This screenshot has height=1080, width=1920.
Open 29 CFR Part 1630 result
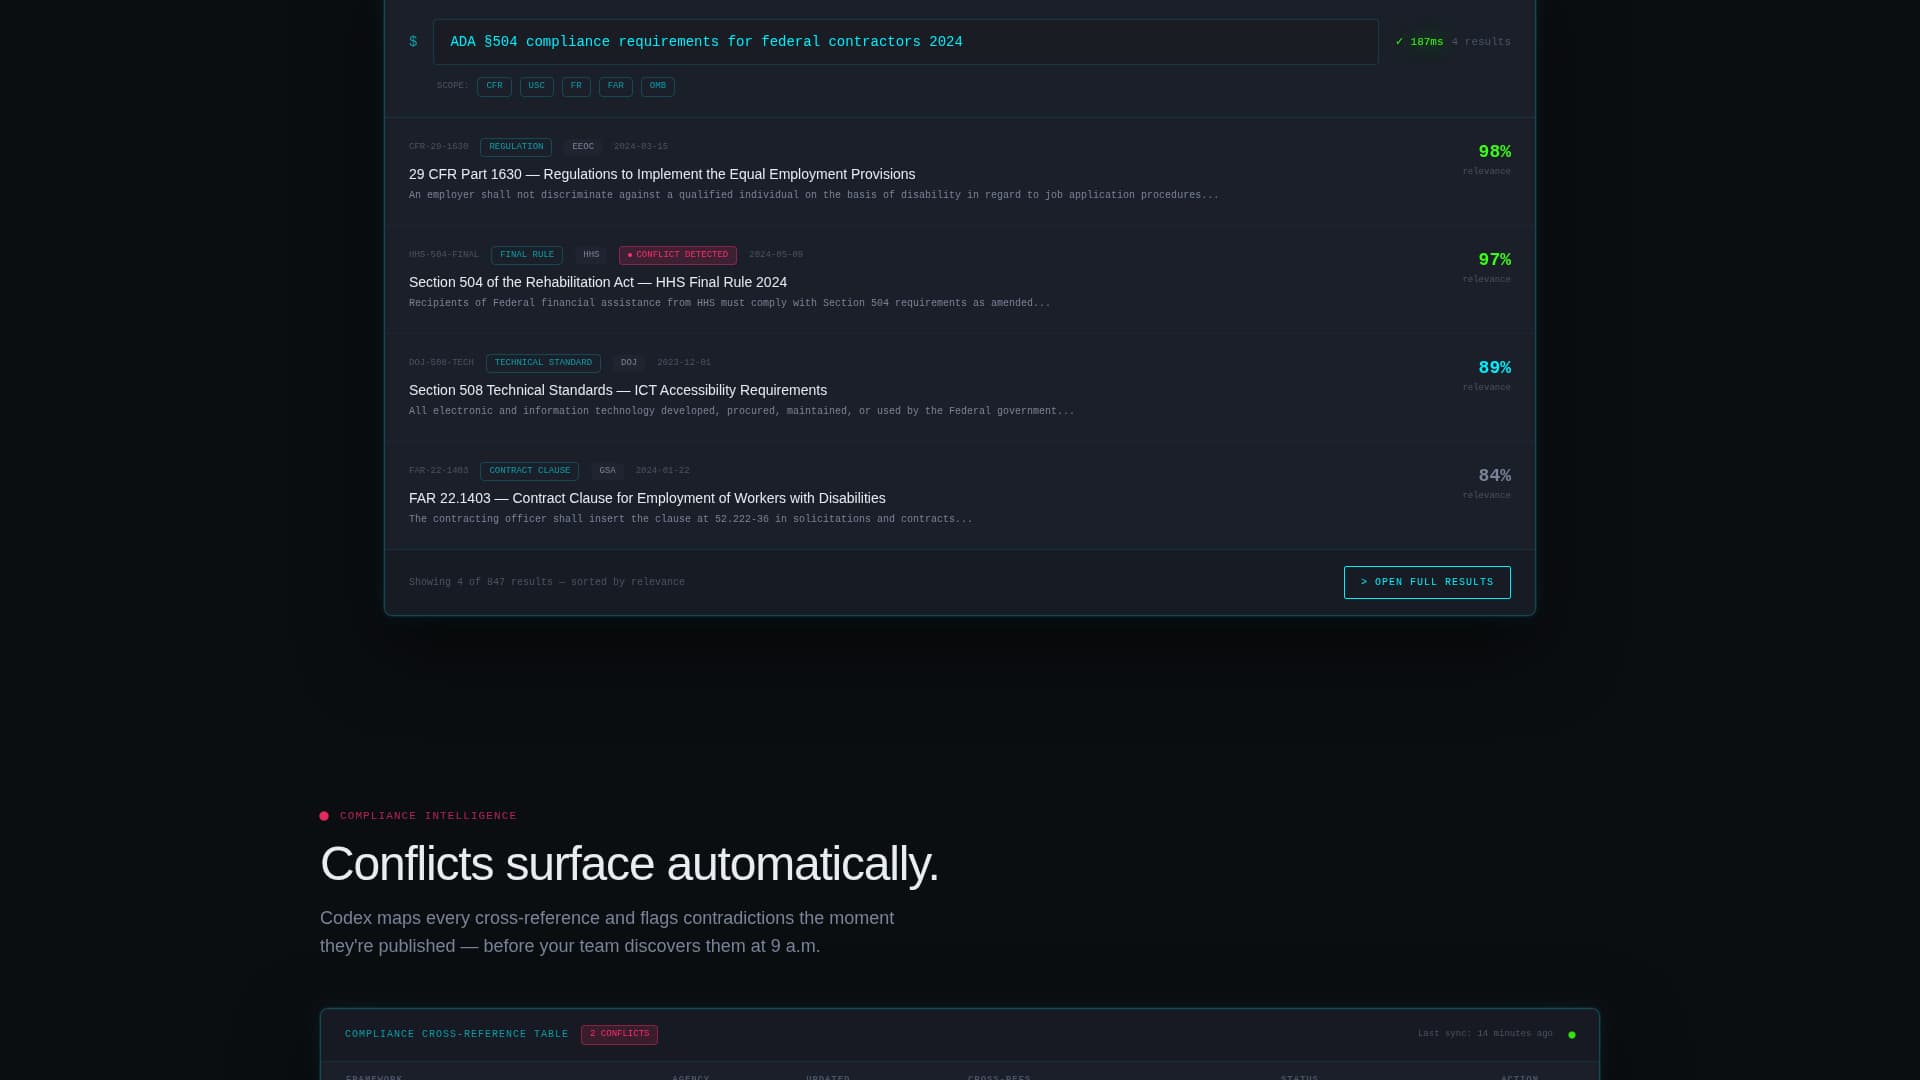tap(960, 171)
